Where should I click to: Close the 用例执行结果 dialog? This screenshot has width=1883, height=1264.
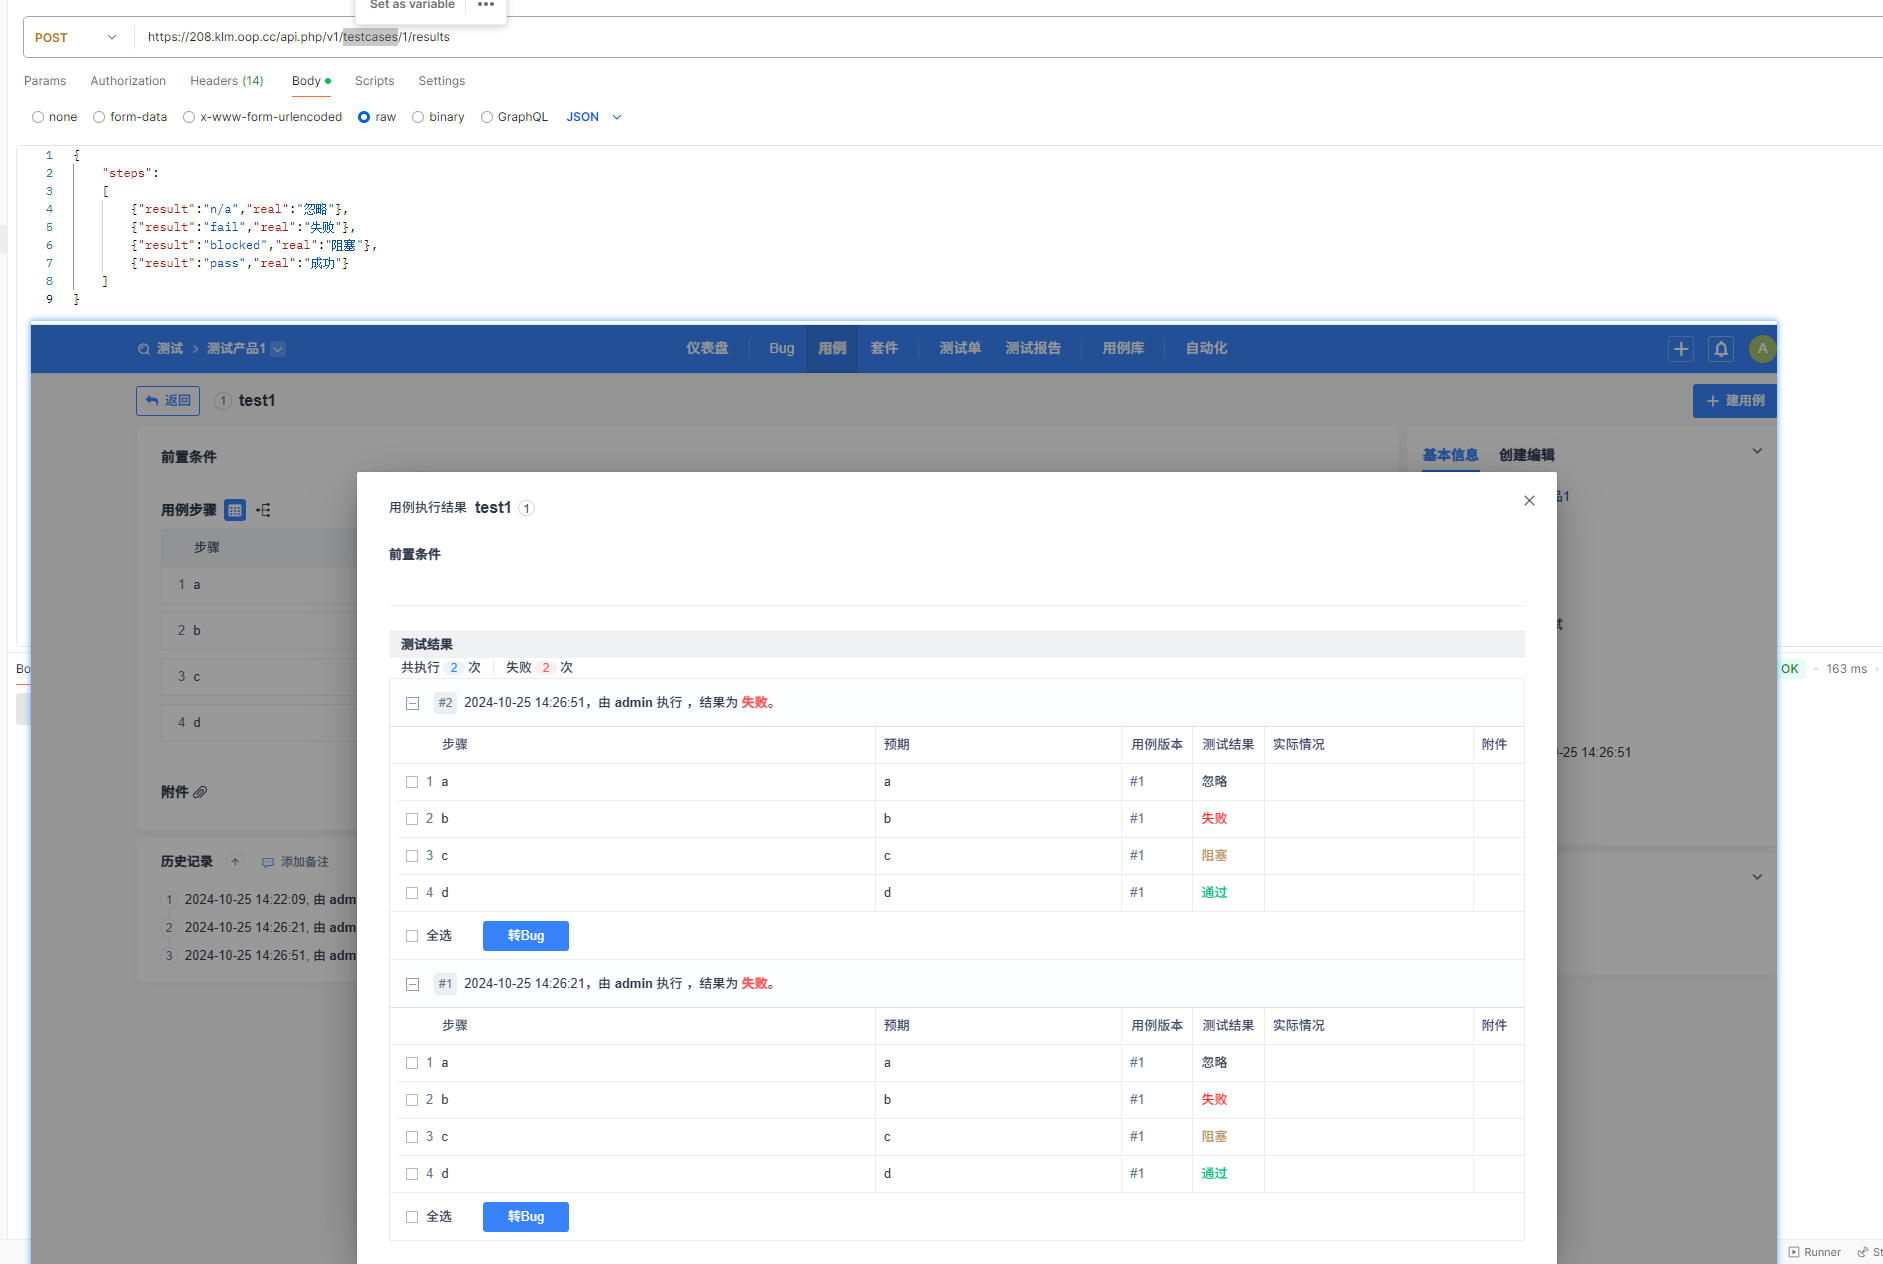[1529, 500]
